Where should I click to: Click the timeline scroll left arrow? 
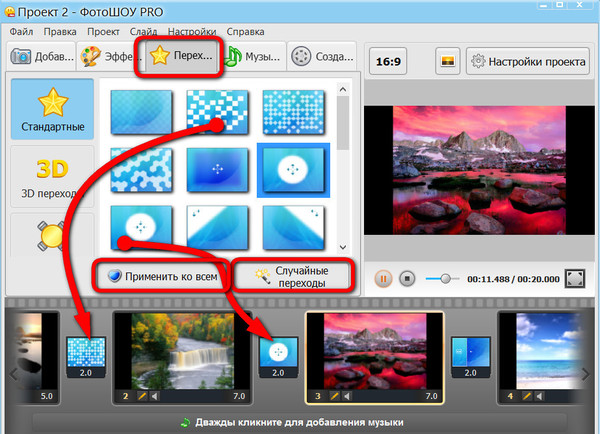(13, 374)
